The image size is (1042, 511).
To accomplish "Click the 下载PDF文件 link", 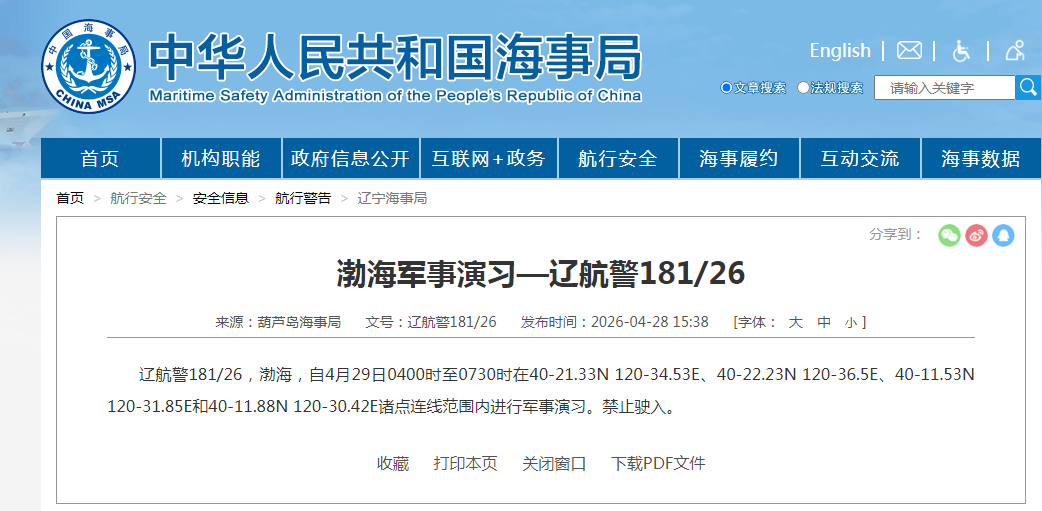I will tap(658, 463).
